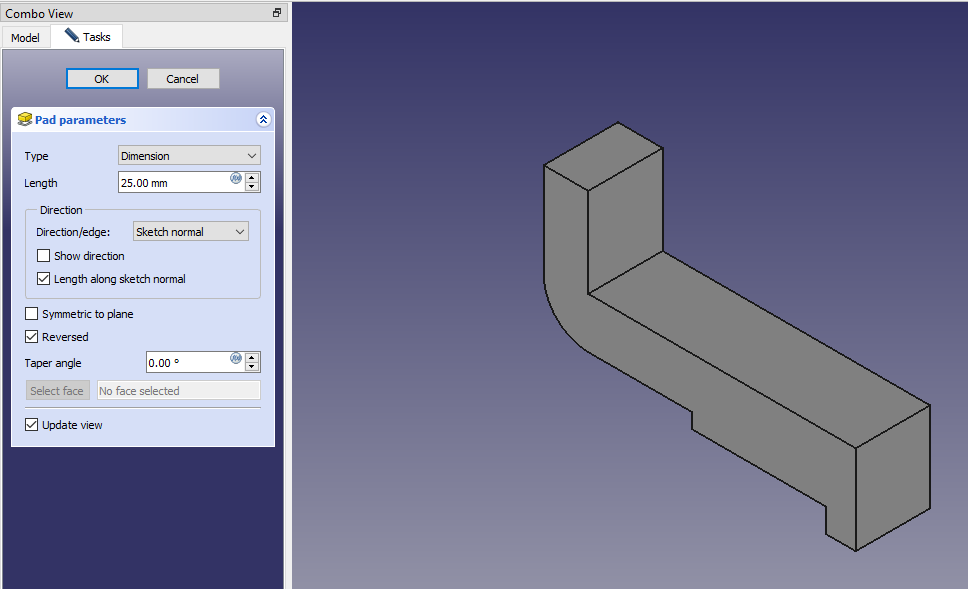This screenshot has width=968, height=589.
Task: Open expression editor for Taper angle
Action: click(236, 358)
